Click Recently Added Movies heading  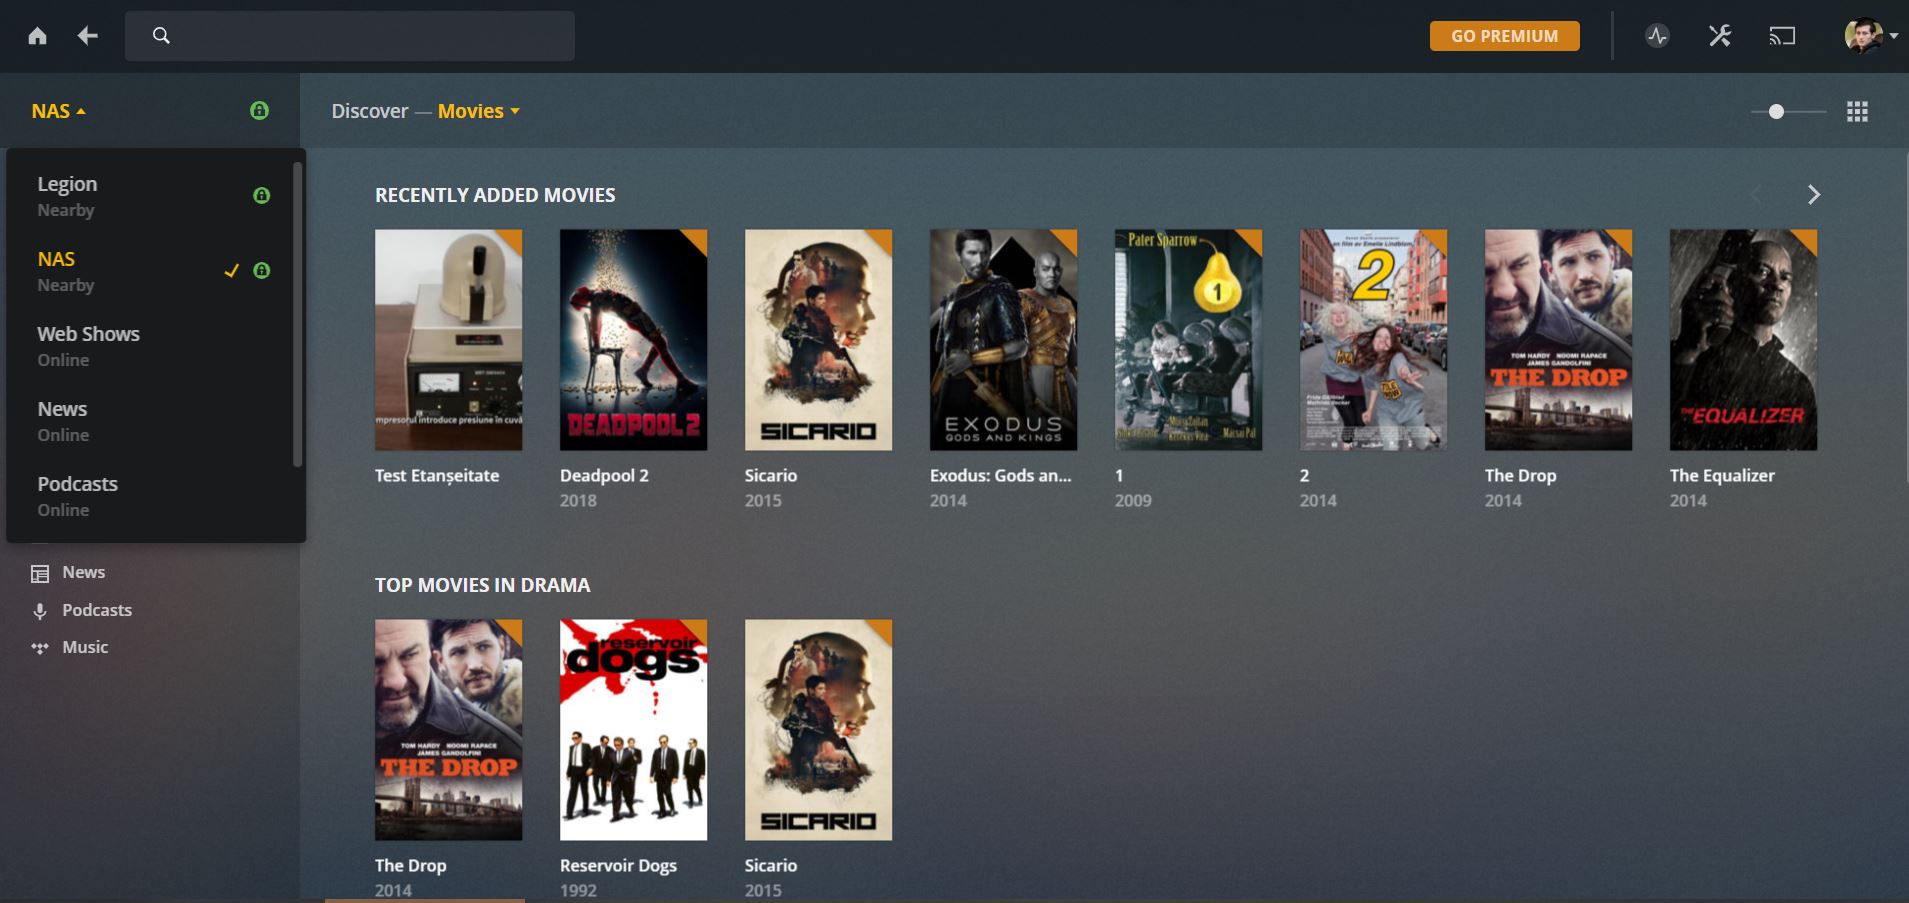click(495, 195)
